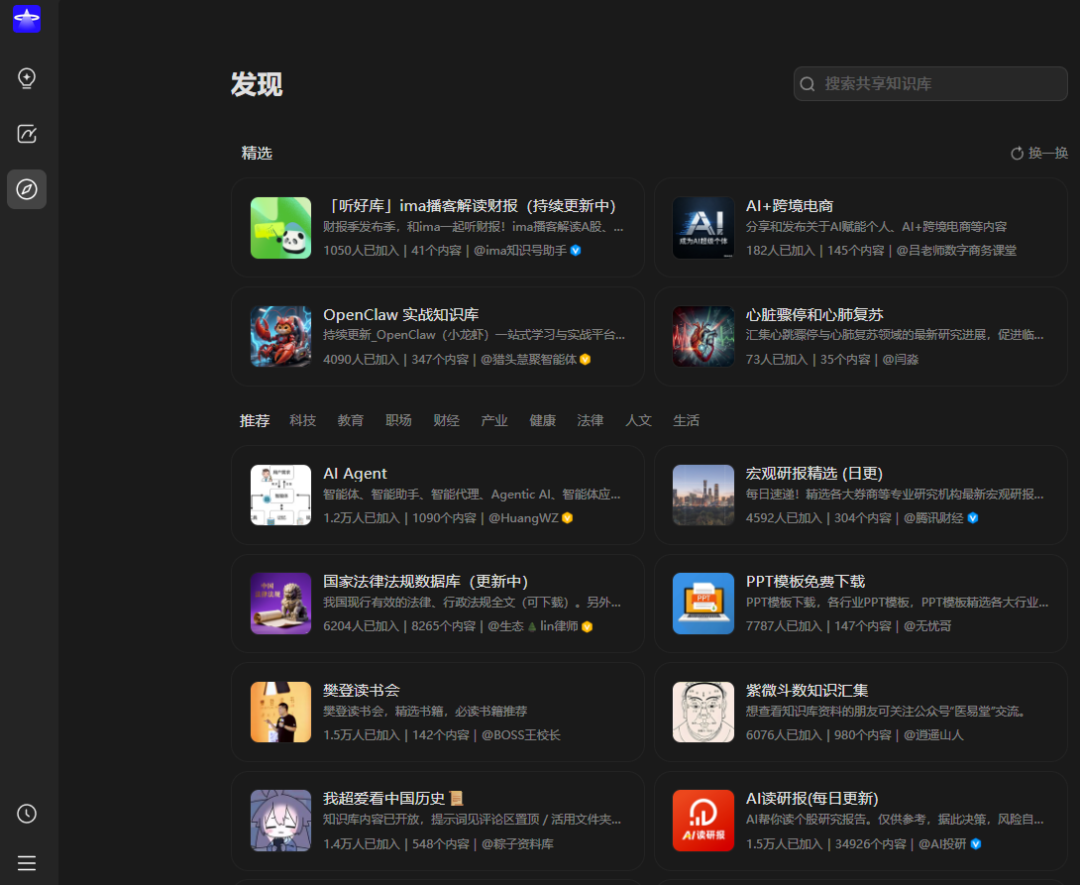Open the hamburger menu at sidebar bottom
This screenshot has width=1080, height=885.
tap(26, 862)
